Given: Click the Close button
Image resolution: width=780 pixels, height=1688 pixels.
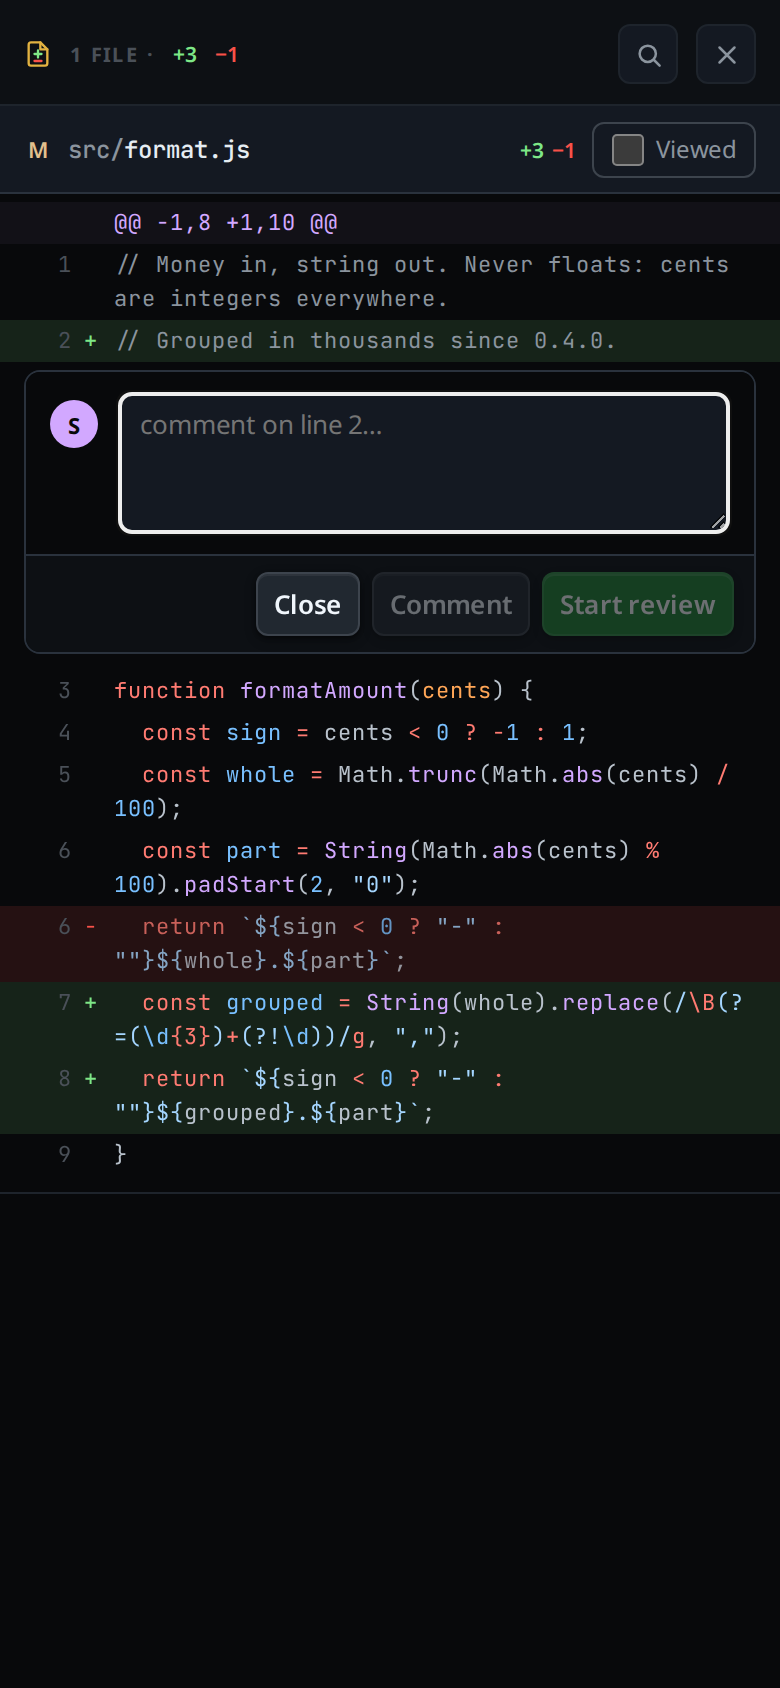Looking at the screenshot, I should click(x=308, y=604).
